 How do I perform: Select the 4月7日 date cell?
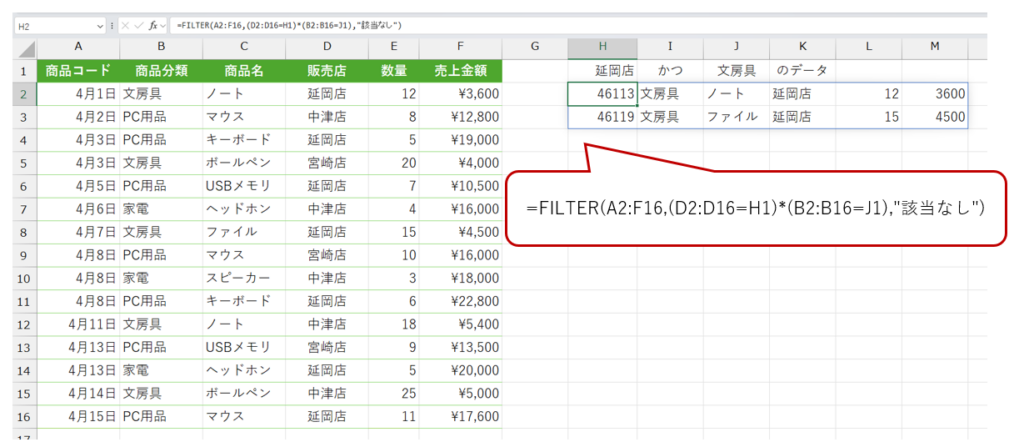pos(78,232)
